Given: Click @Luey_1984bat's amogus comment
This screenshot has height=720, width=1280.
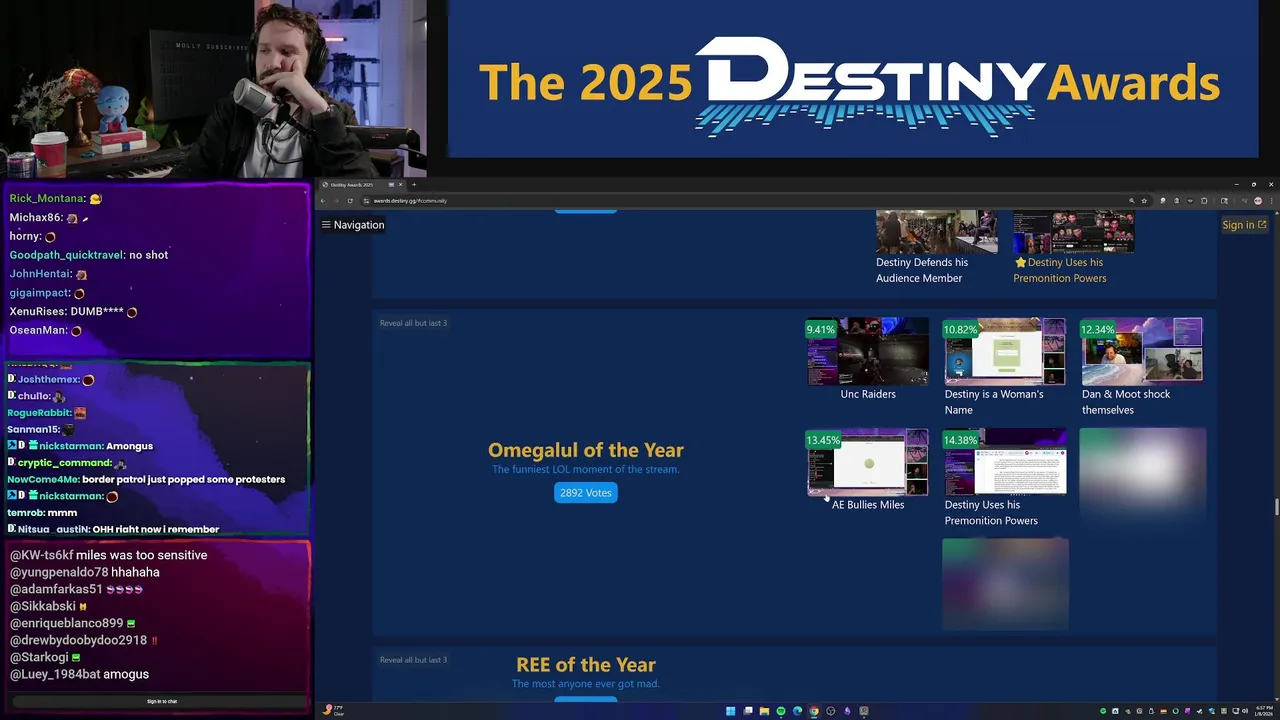Looking at the screenshot, I should (80, 674).
